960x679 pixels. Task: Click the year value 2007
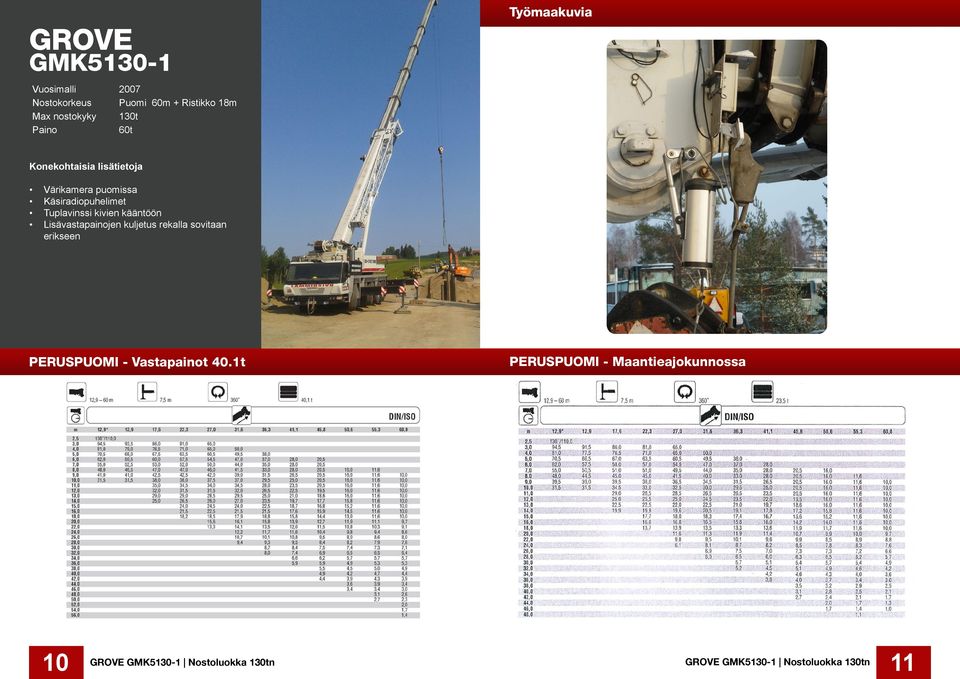coord(130,89)
